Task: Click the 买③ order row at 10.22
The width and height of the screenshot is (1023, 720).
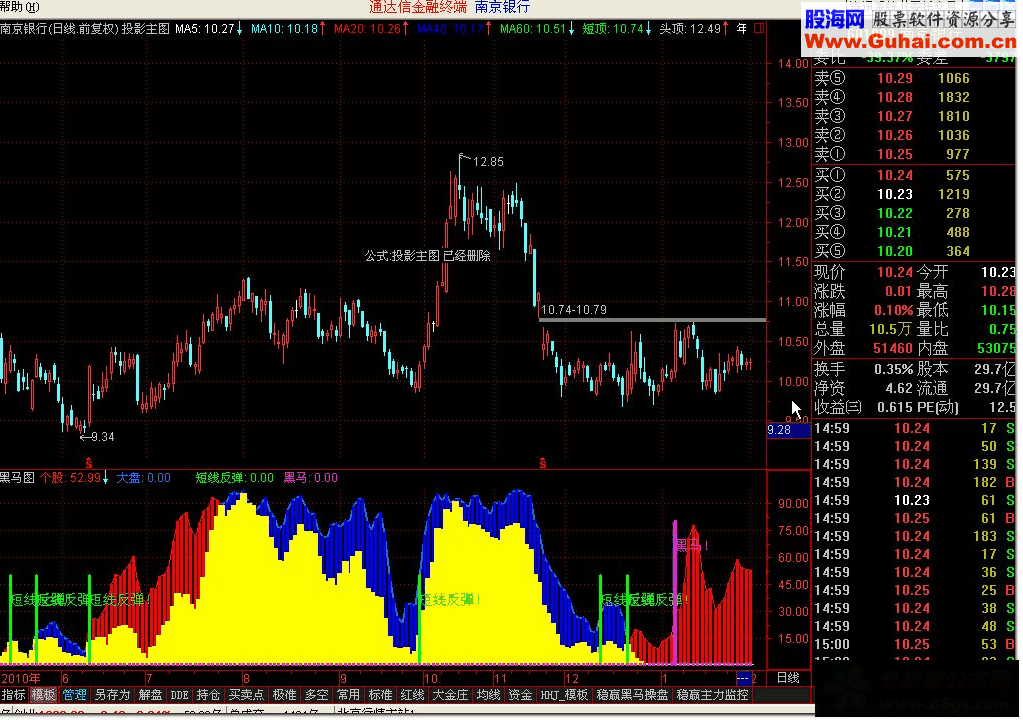Action: tap(915, 213)
